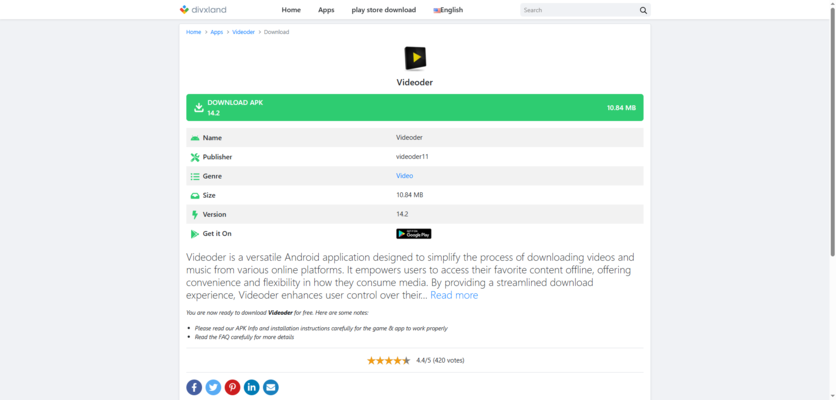836x400 pixels.
Task: Open the Home menu item
Action: click(x=291, y=10)
